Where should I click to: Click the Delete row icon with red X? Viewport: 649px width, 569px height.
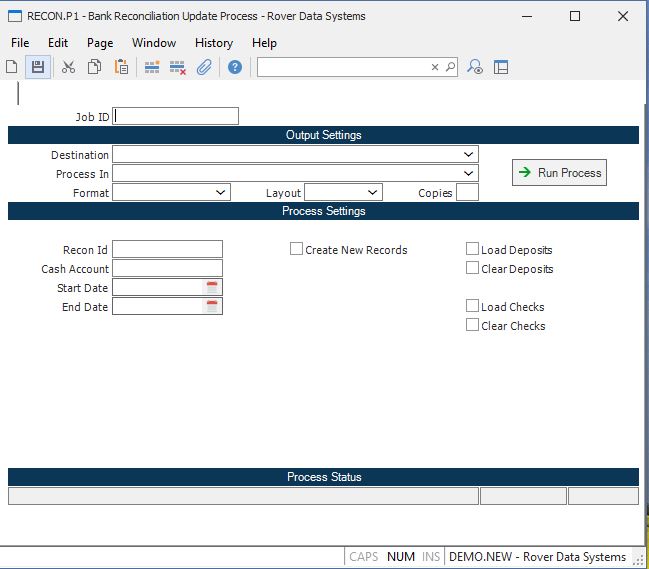178,67
